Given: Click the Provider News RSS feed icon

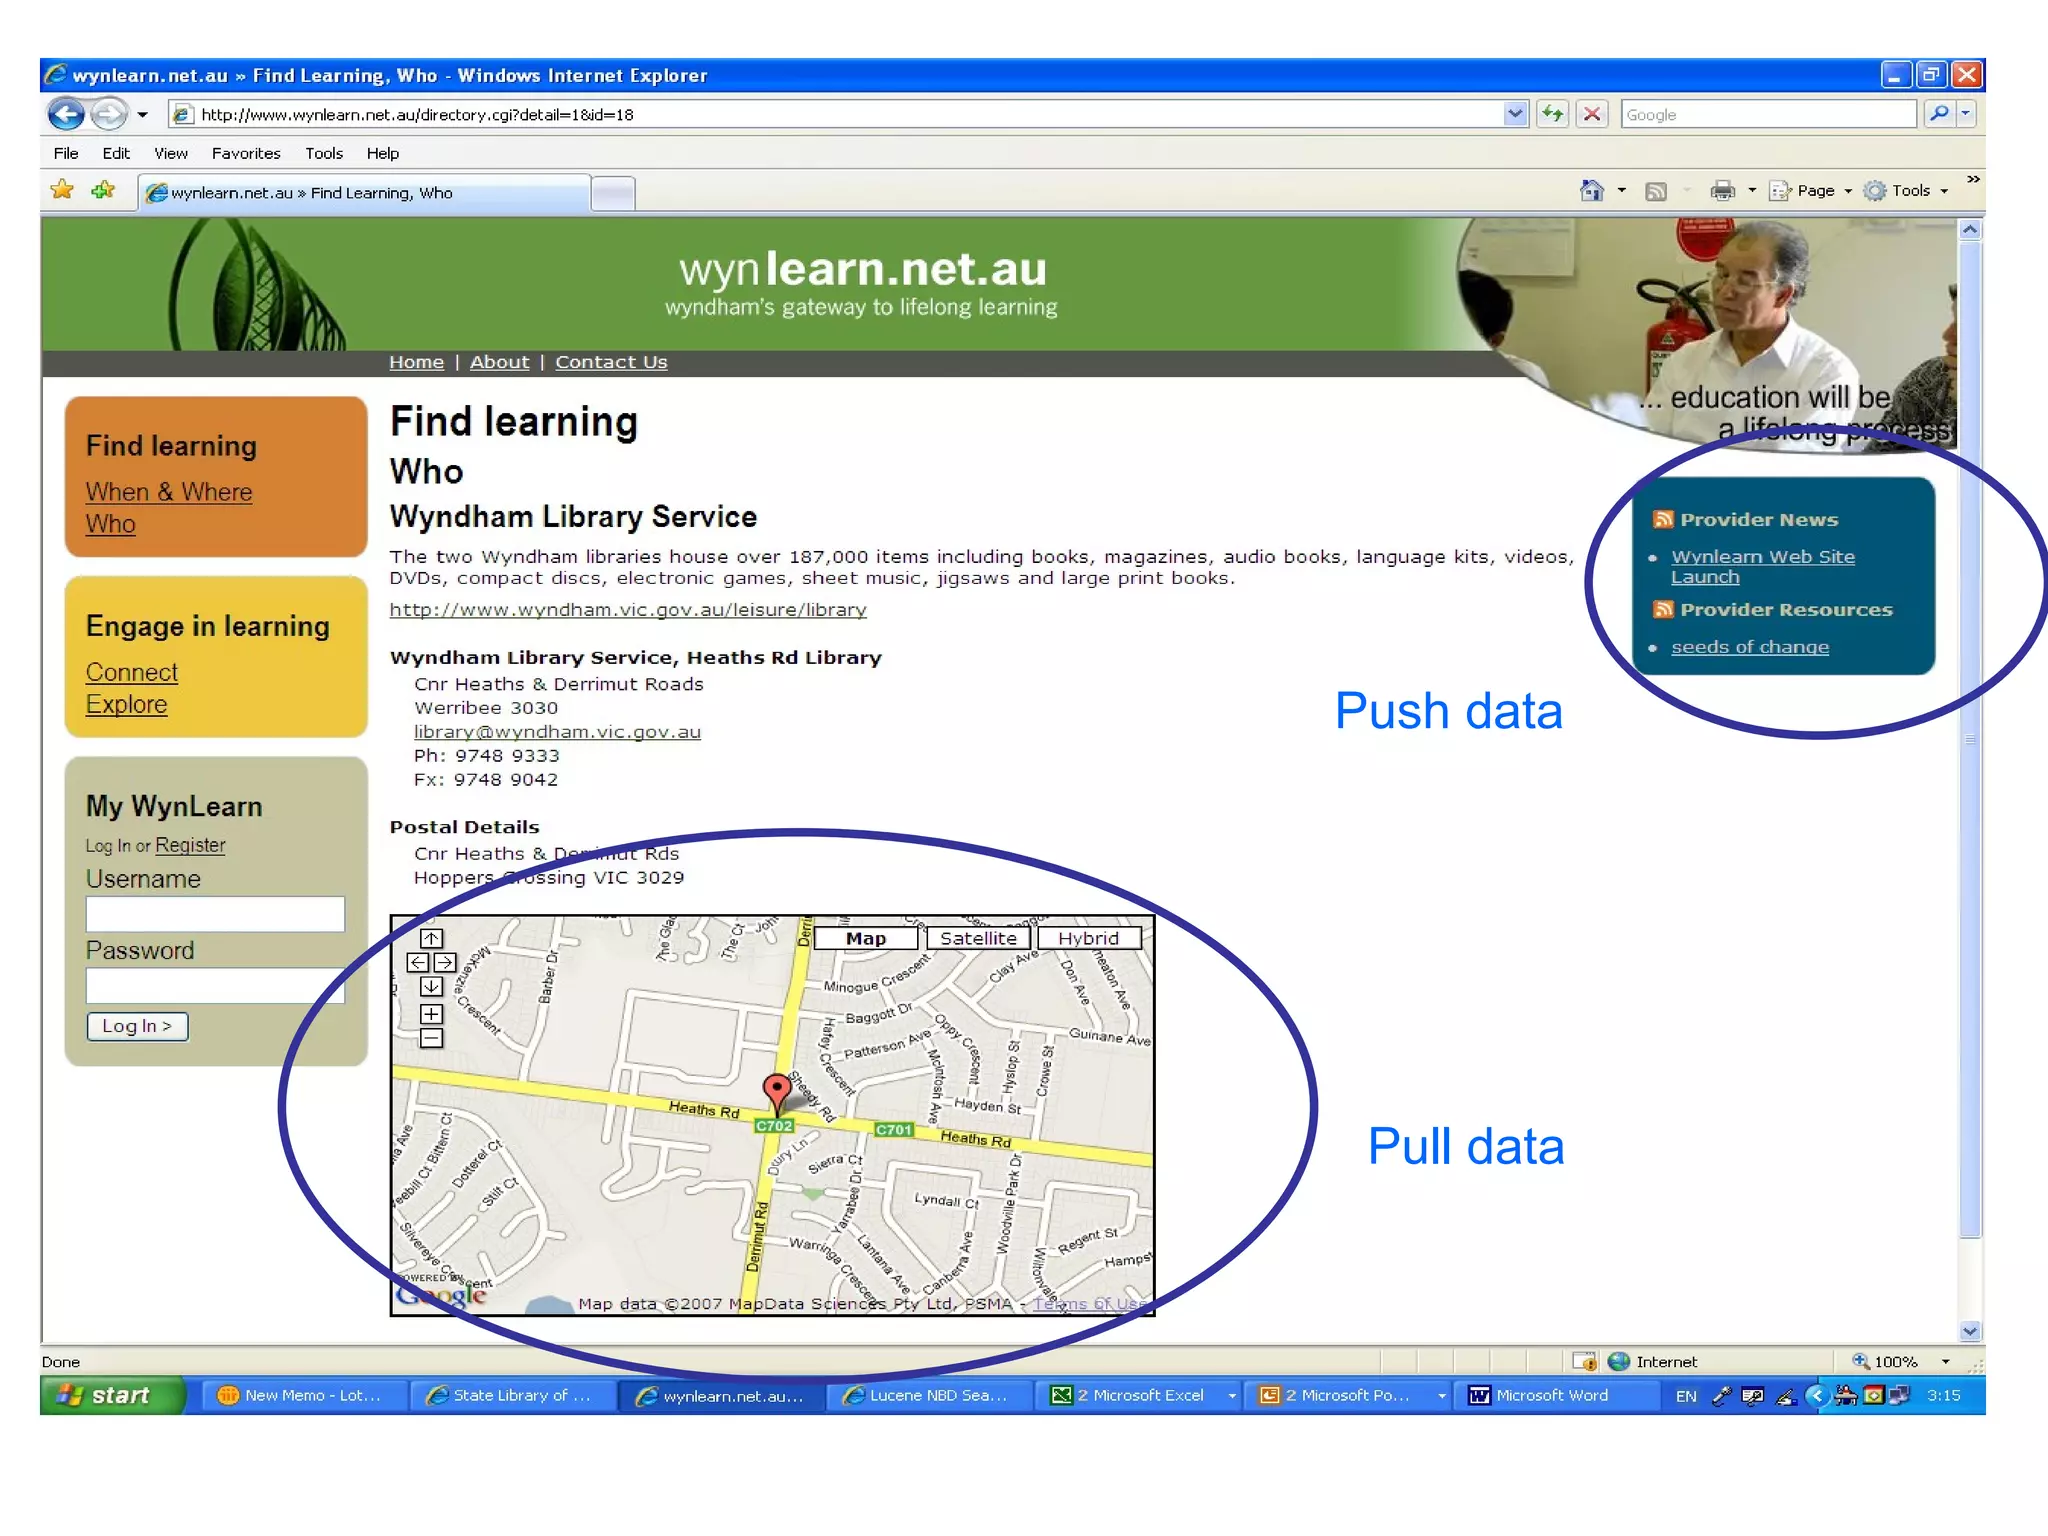Looking at the screenshot, I should (1663, 519).
